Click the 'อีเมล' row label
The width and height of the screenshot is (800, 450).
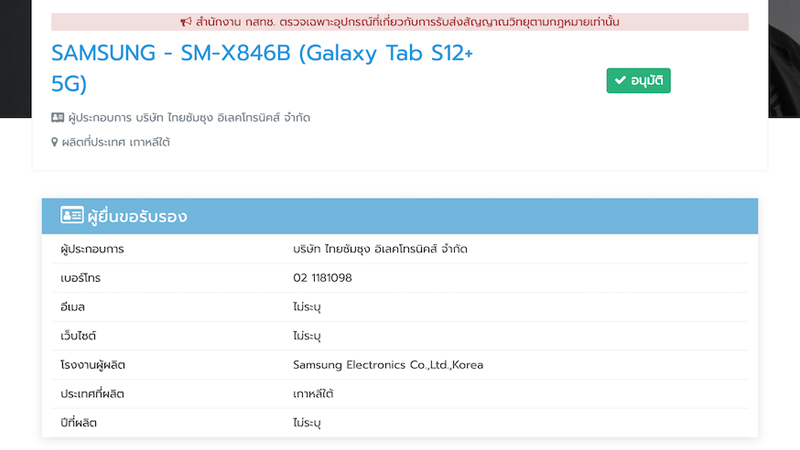point(72,307)
